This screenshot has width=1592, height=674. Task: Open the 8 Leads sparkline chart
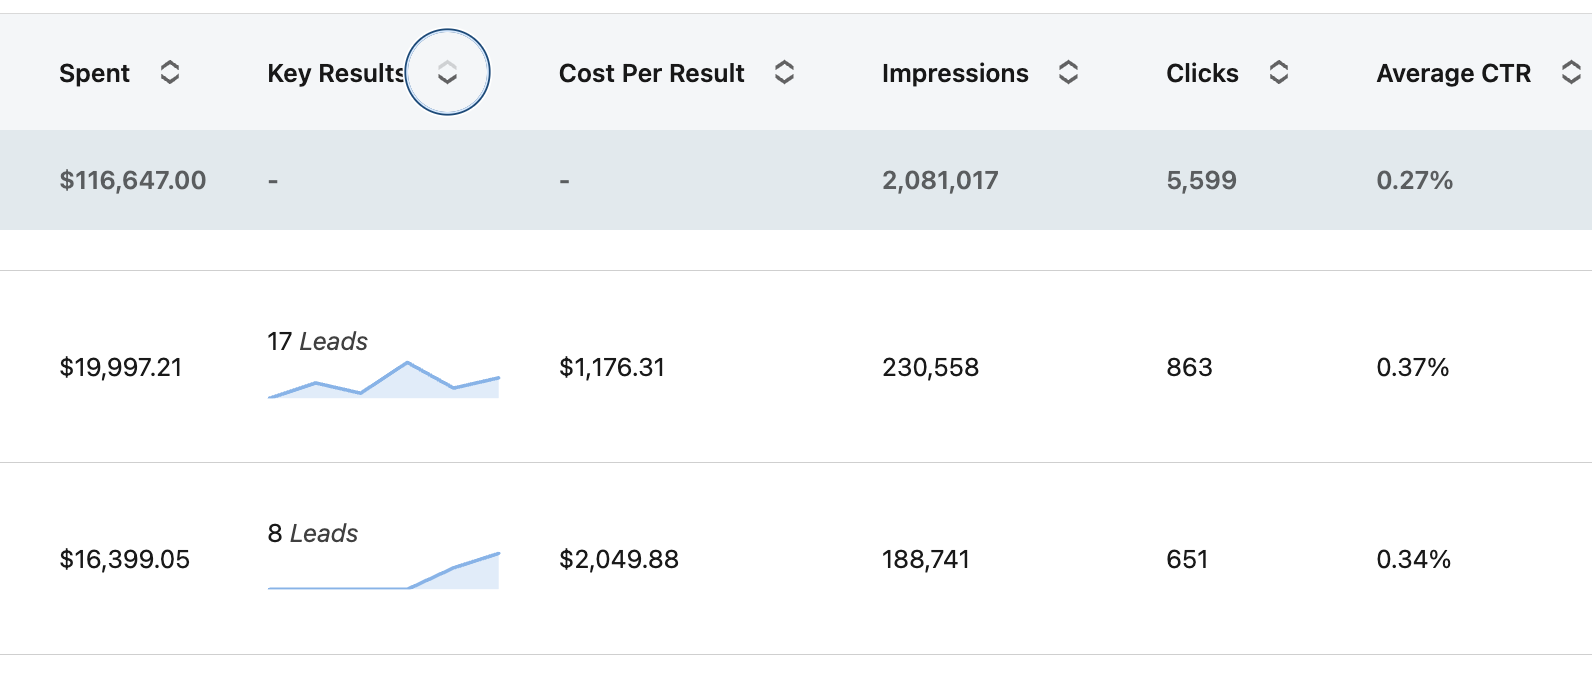pos(383,572)
